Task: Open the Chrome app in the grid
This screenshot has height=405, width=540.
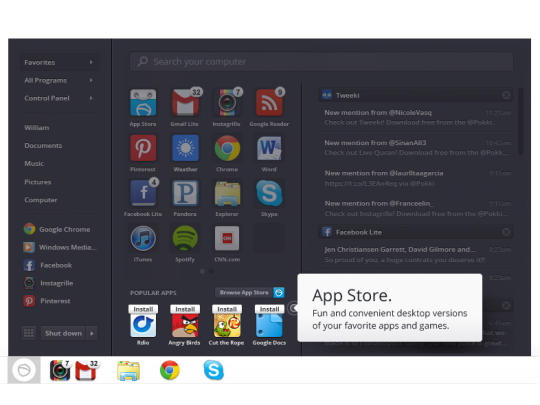Action: click(x=227, y=148)
